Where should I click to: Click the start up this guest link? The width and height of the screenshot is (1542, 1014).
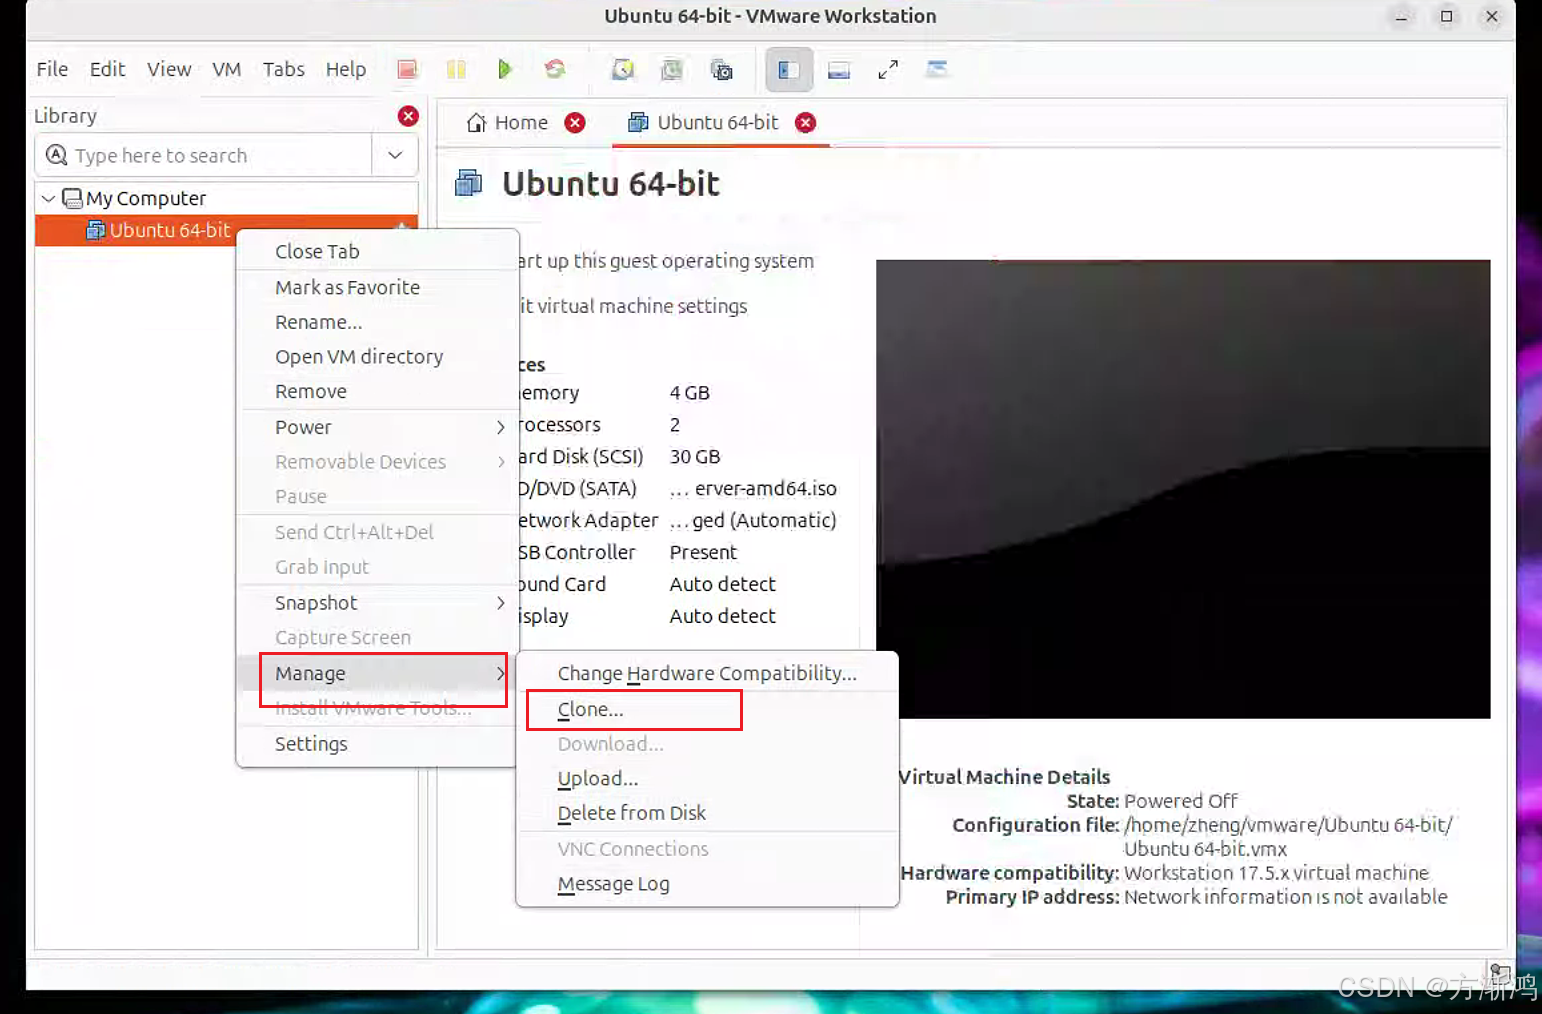[x=666, y=261]
